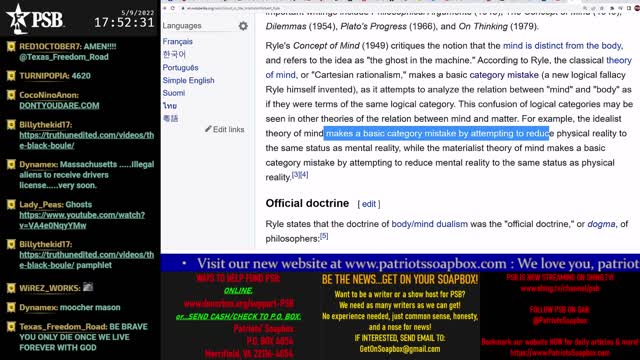Click 'dogma' italic link text

(601, 224)
